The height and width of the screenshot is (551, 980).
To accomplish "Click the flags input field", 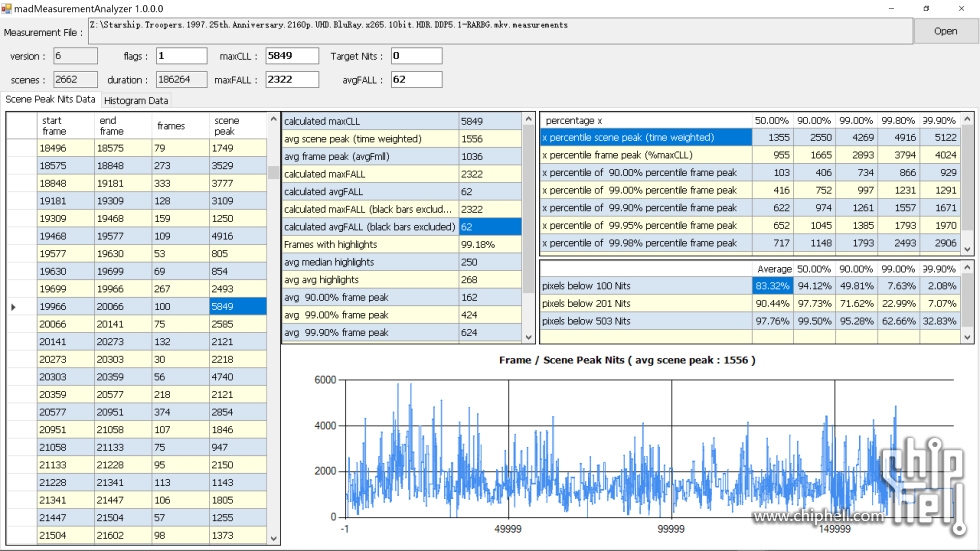I will point(181,56).
